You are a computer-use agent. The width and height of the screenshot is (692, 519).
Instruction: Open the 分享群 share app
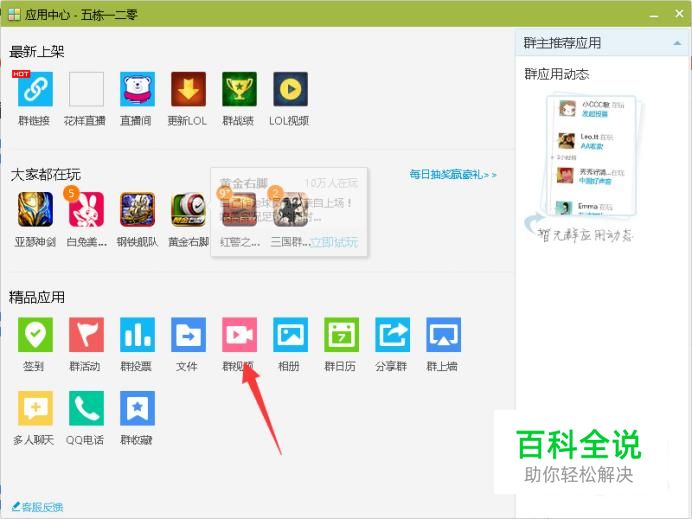(392, 335)
